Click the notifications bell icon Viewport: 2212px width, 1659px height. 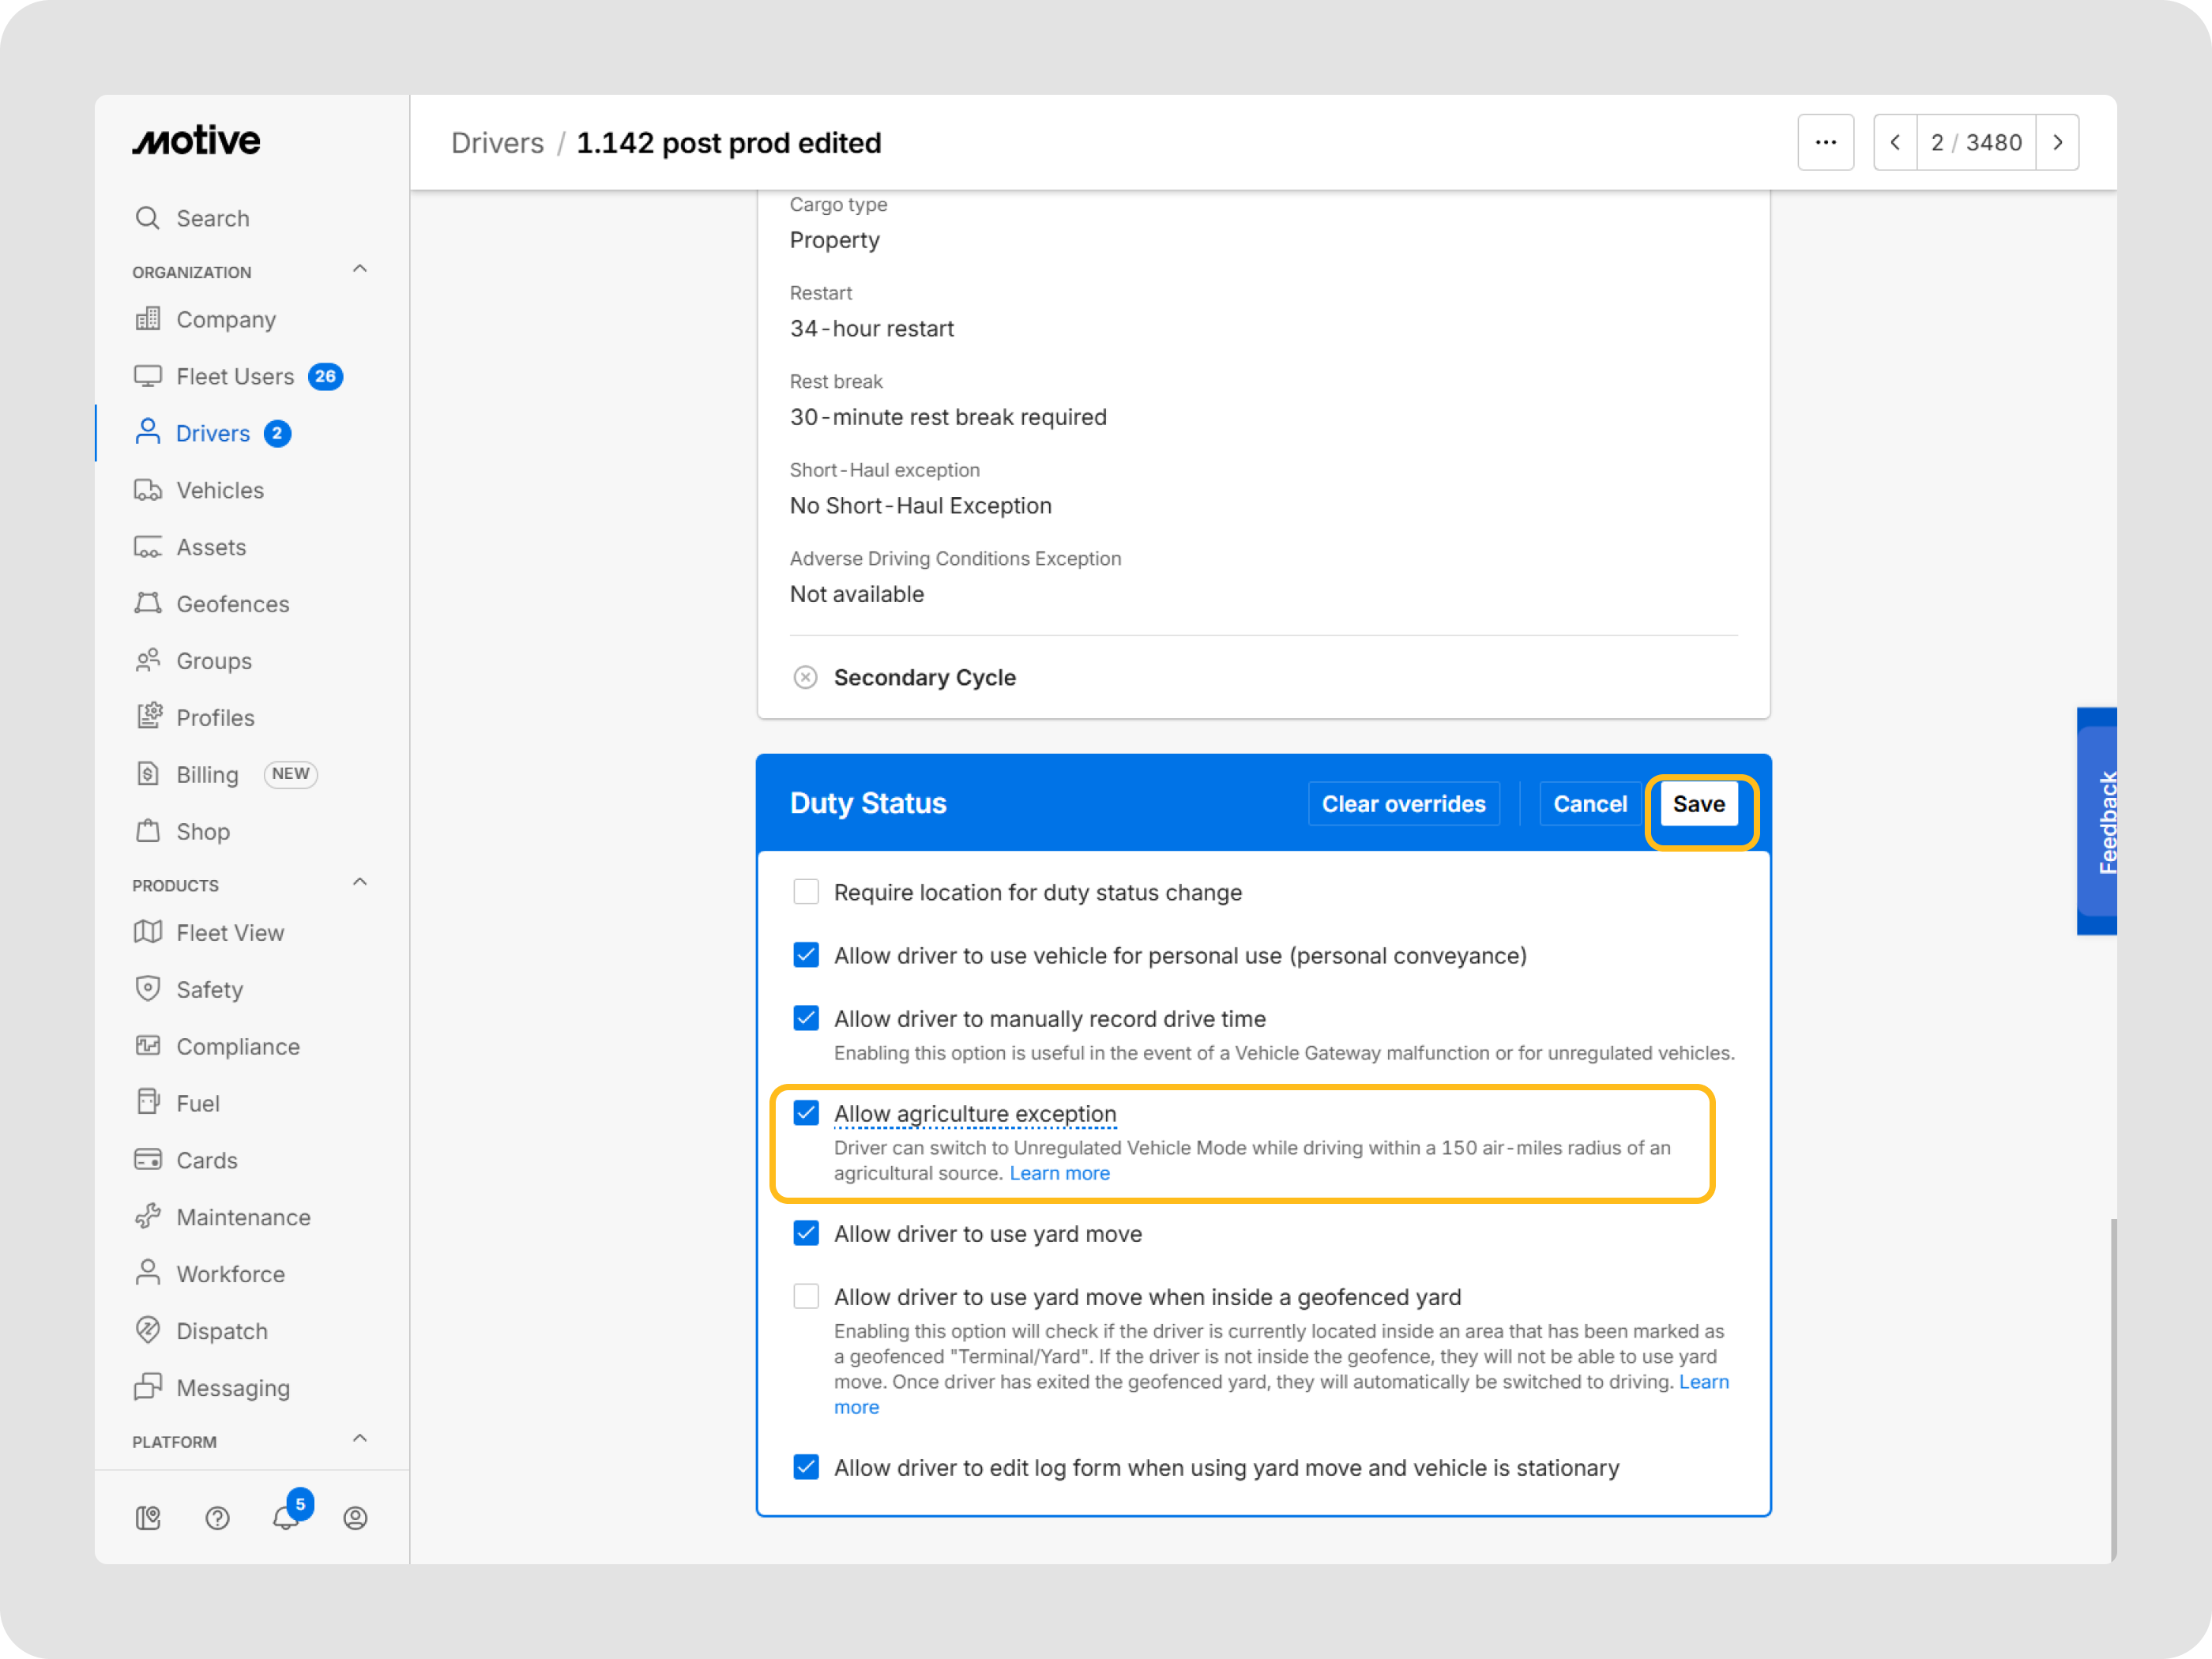point(285,1518)
